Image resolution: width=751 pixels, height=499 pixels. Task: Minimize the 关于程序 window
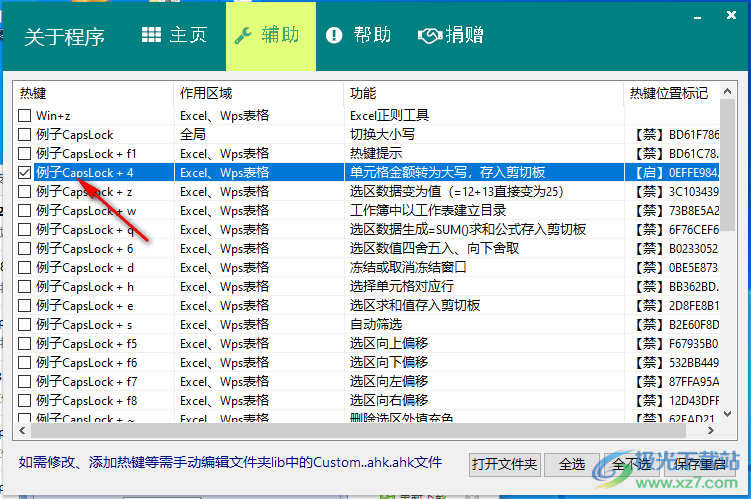(x=697, y=16)
